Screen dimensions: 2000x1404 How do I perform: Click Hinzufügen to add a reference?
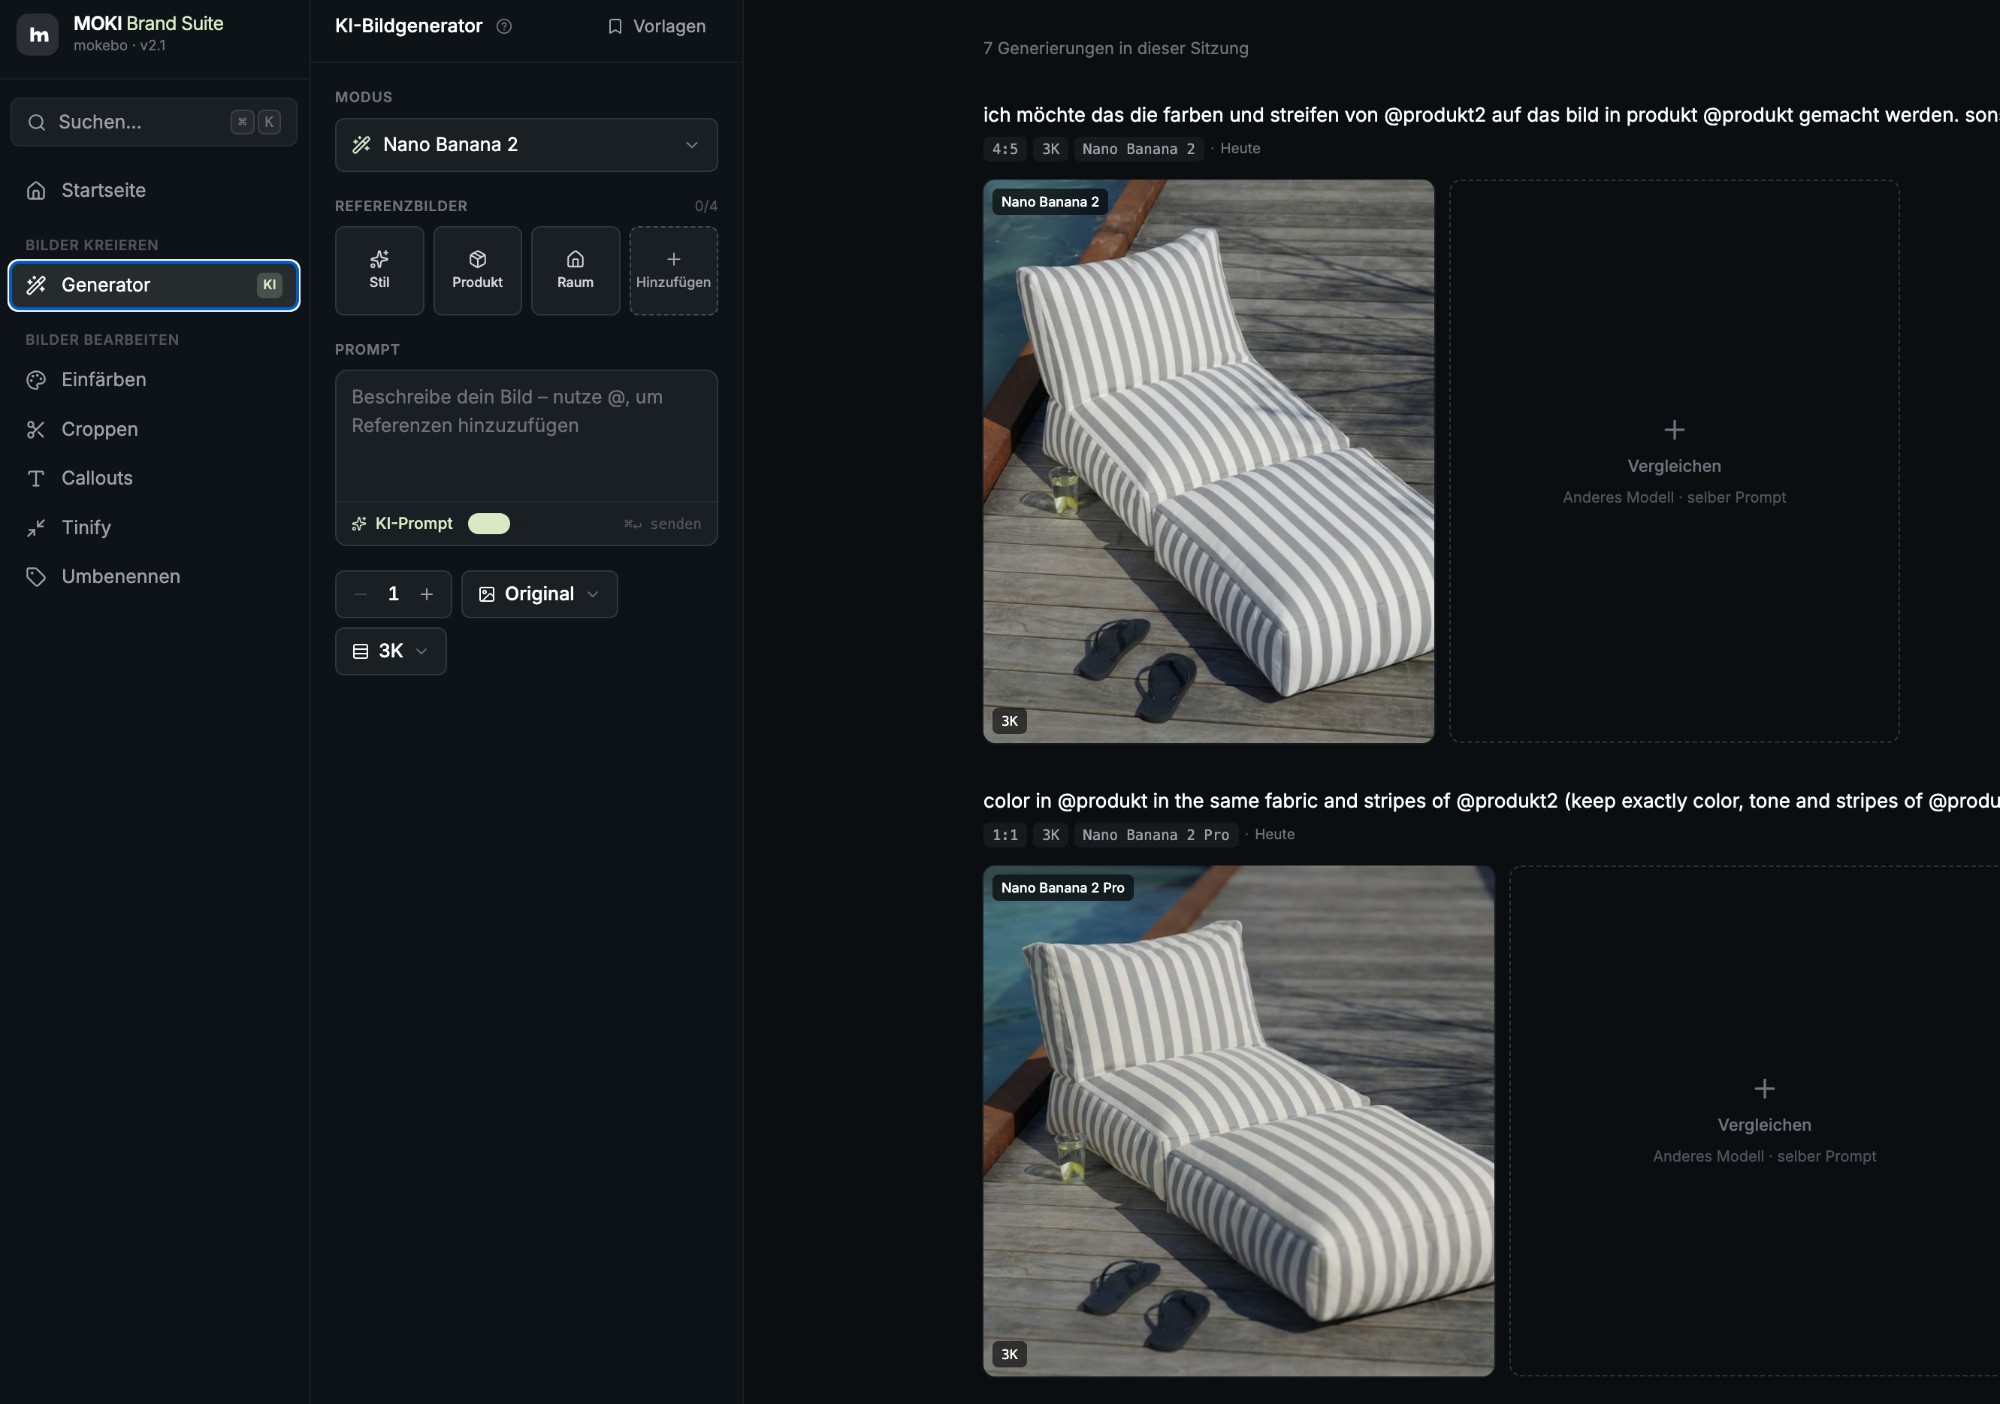pos(673,270)
